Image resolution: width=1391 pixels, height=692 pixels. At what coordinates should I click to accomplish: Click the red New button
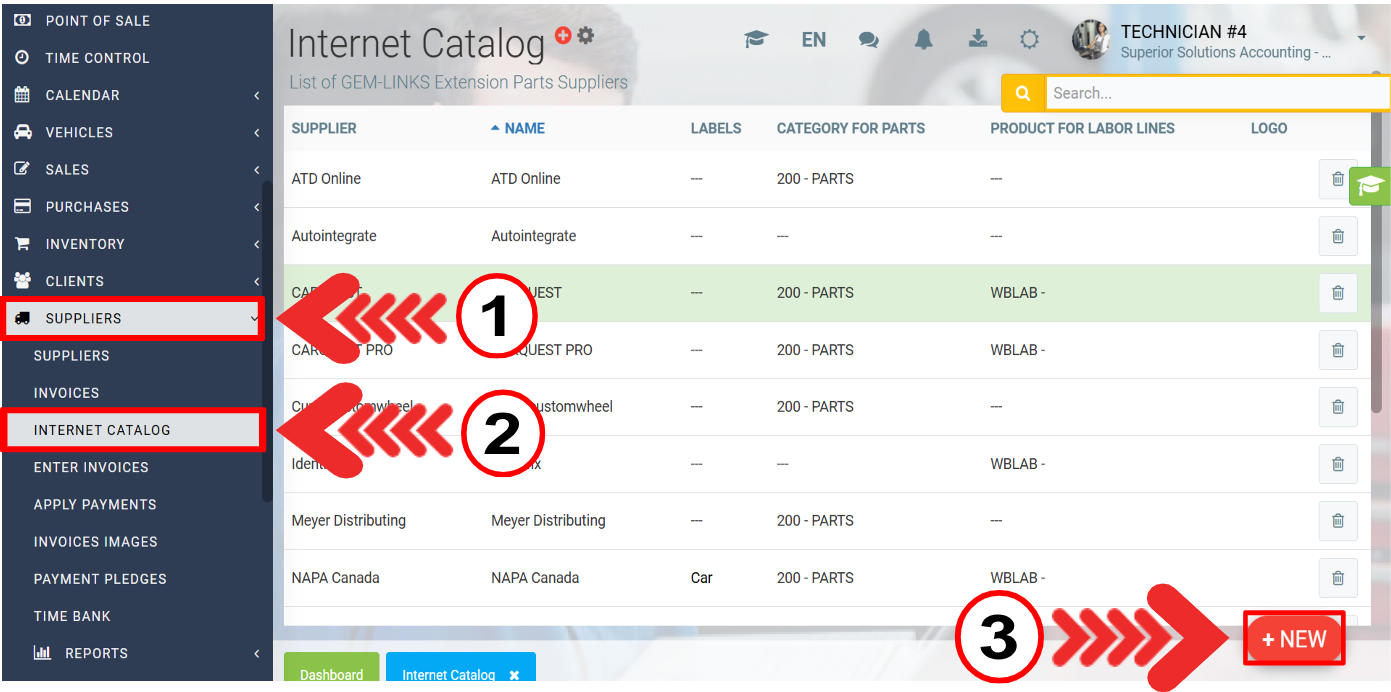pyautogui.click(x=1294, y=639)
